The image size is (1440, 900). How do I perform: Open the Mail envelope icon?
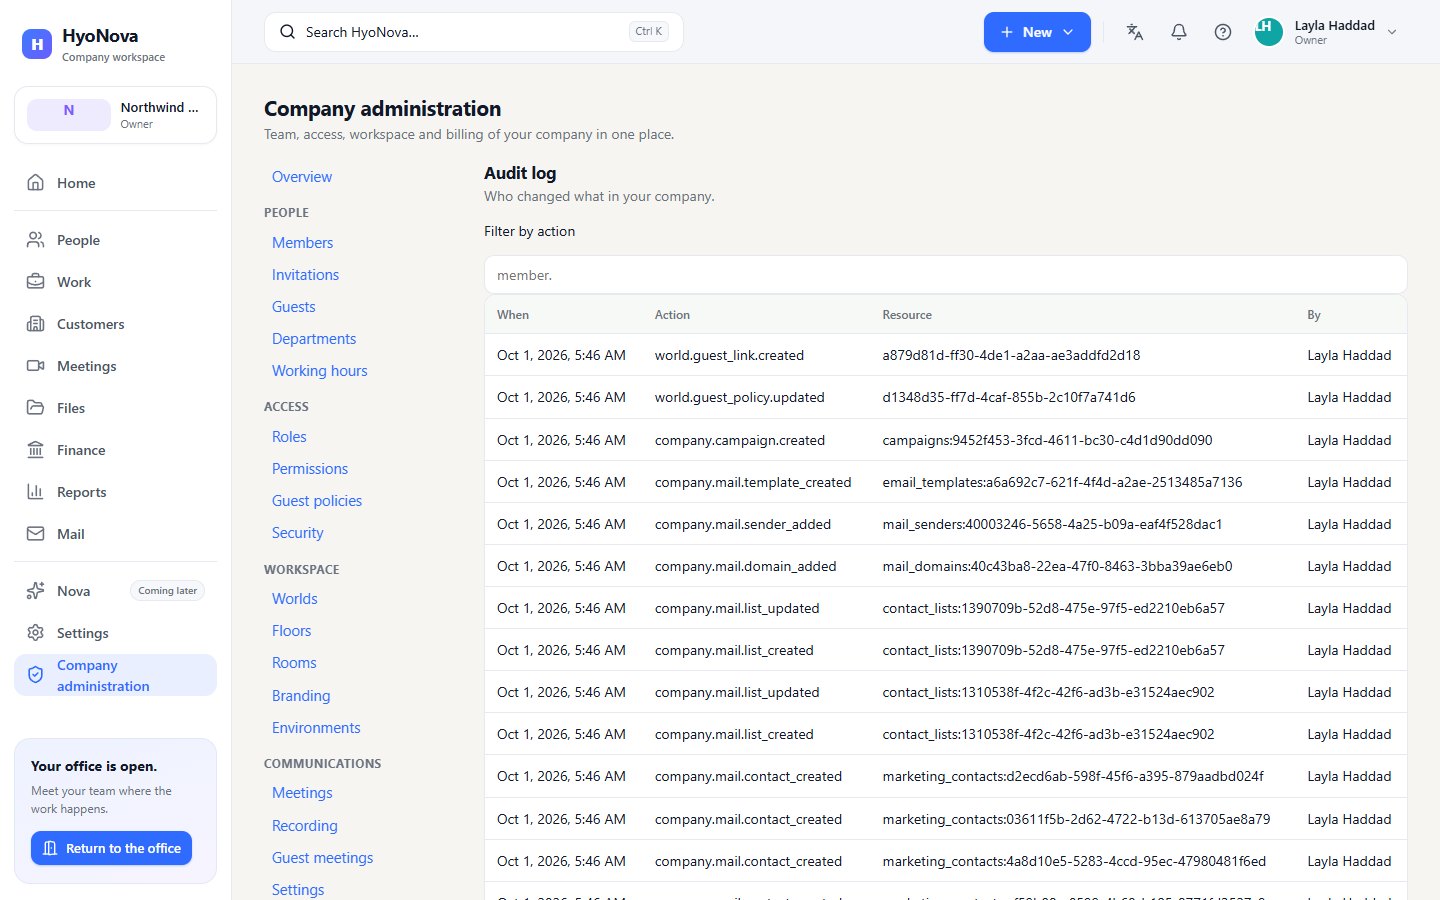click(x=36, y=534)
